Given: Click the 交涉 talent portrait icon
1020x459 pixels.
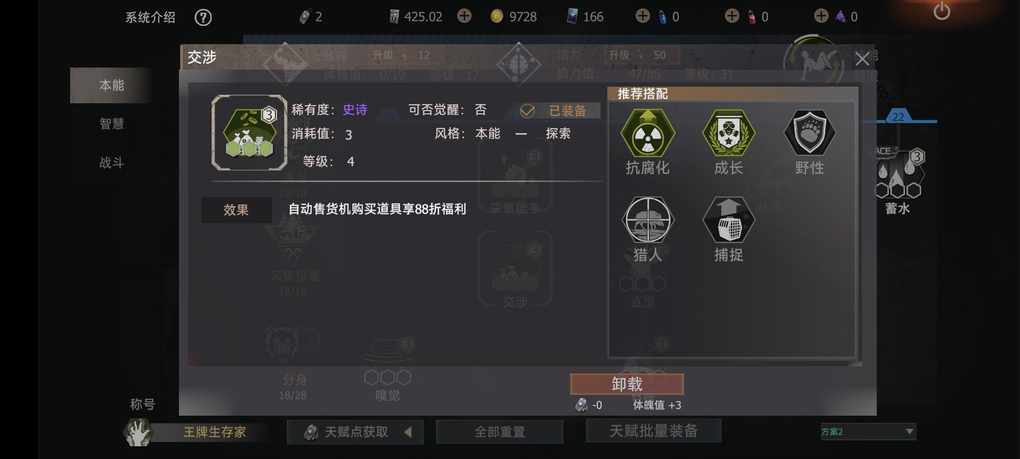Looking at the screenshot, I should point(249,133).
